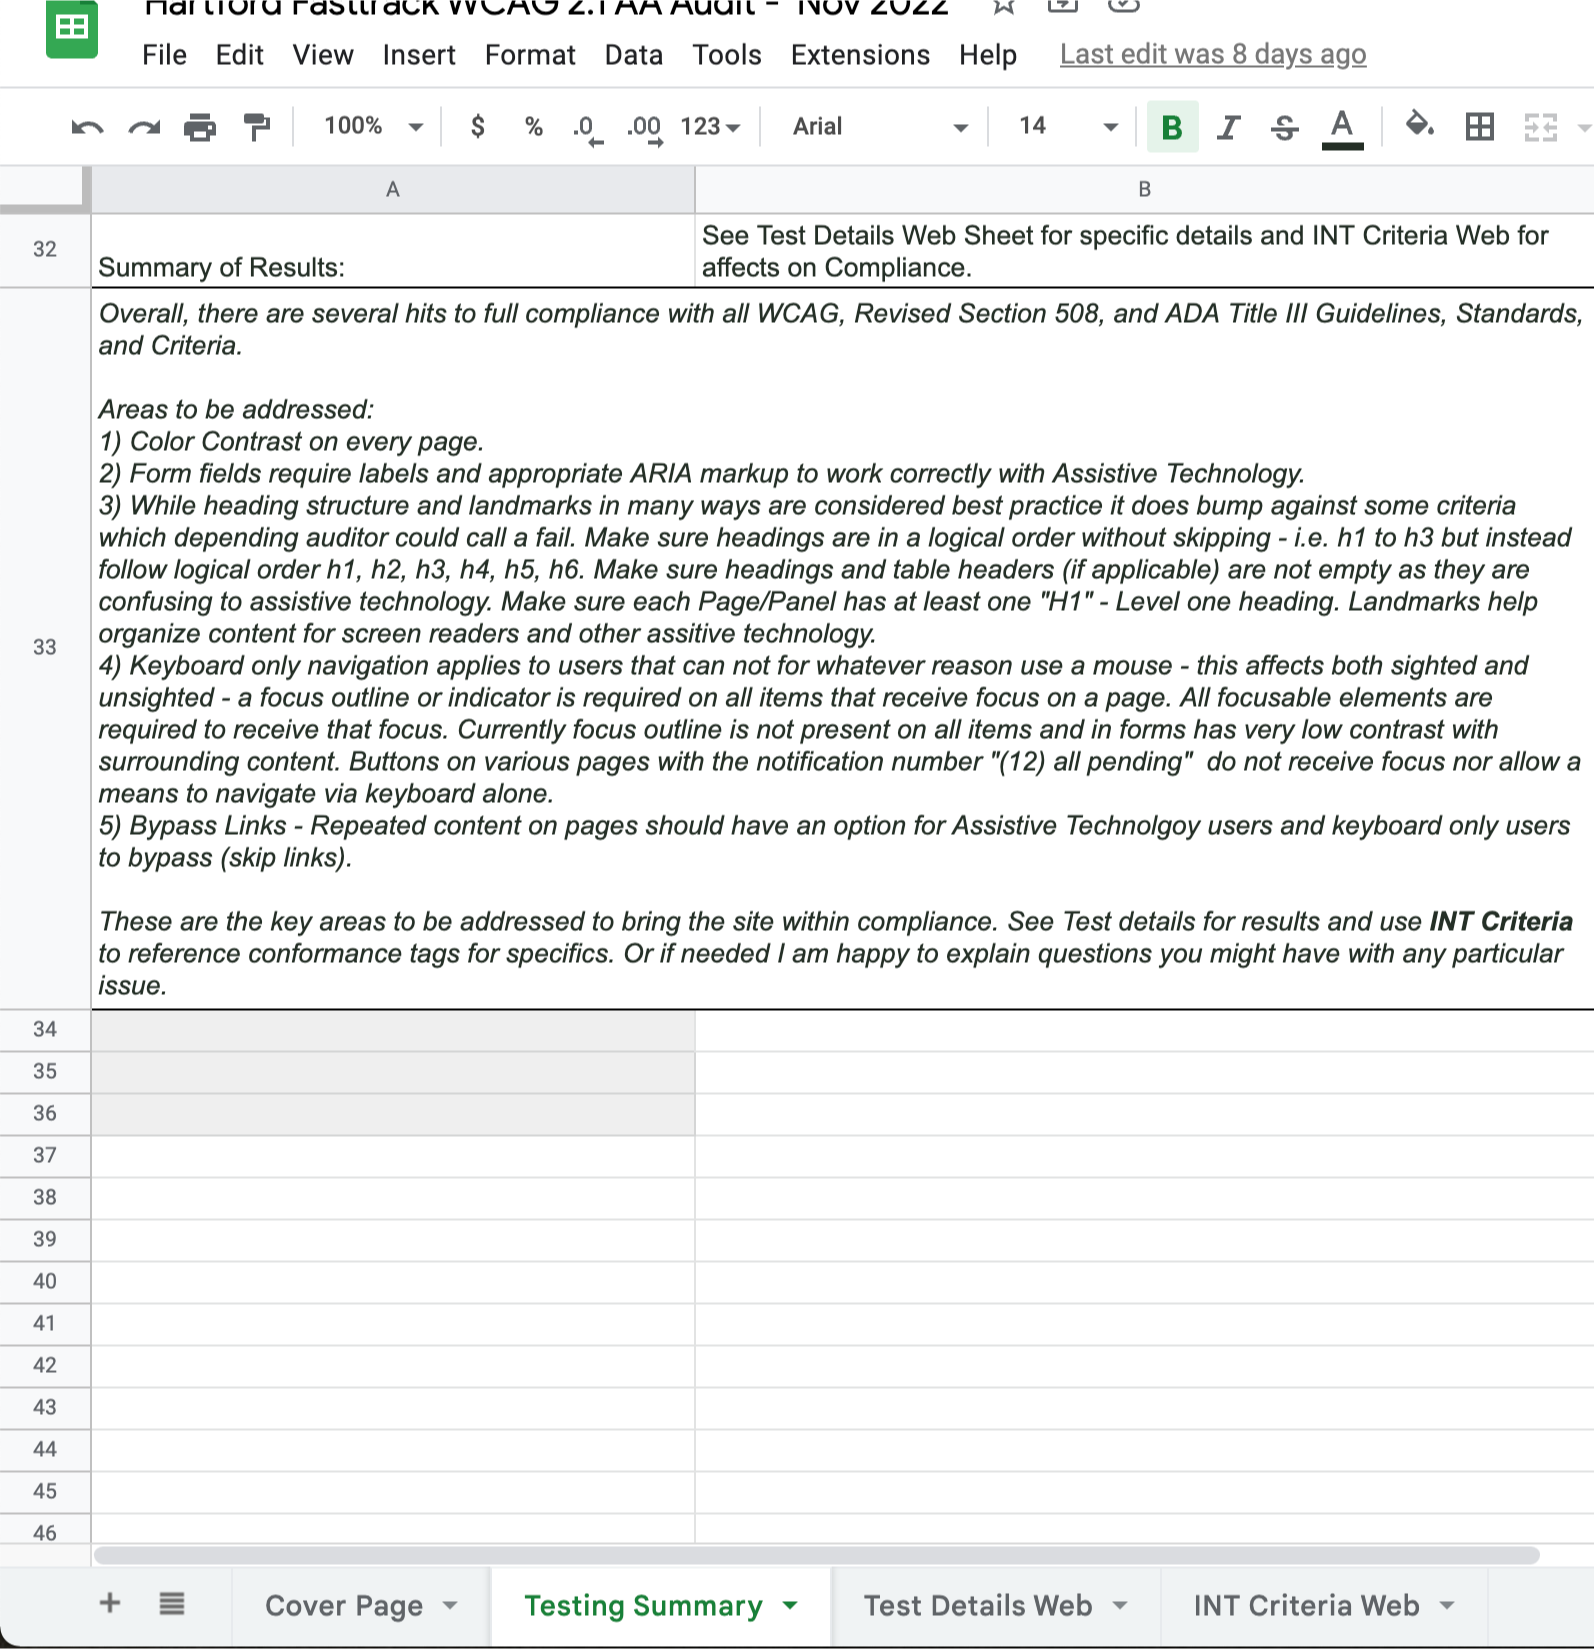Open the Data menu

[x=633, y=55]
